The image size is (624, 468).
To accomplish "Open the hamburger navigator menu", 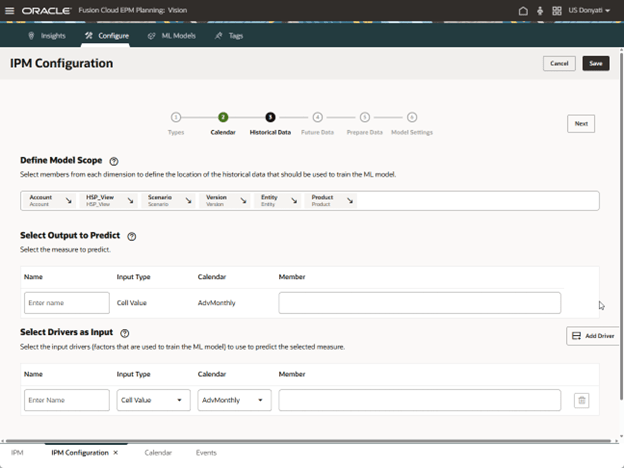I will [10, 10].
